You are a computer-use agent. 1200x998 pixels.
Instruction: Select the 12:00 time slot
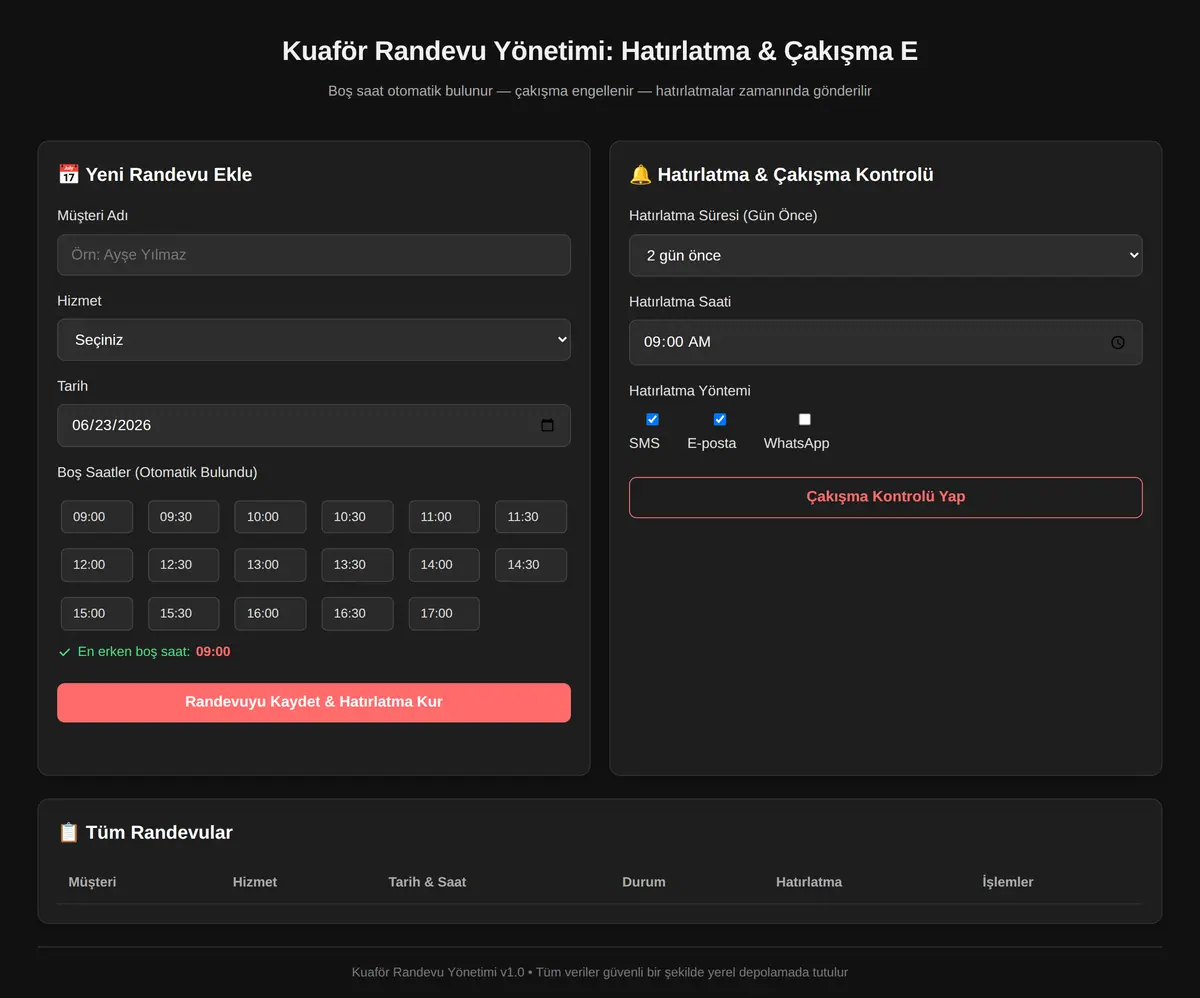click(97, 565)
